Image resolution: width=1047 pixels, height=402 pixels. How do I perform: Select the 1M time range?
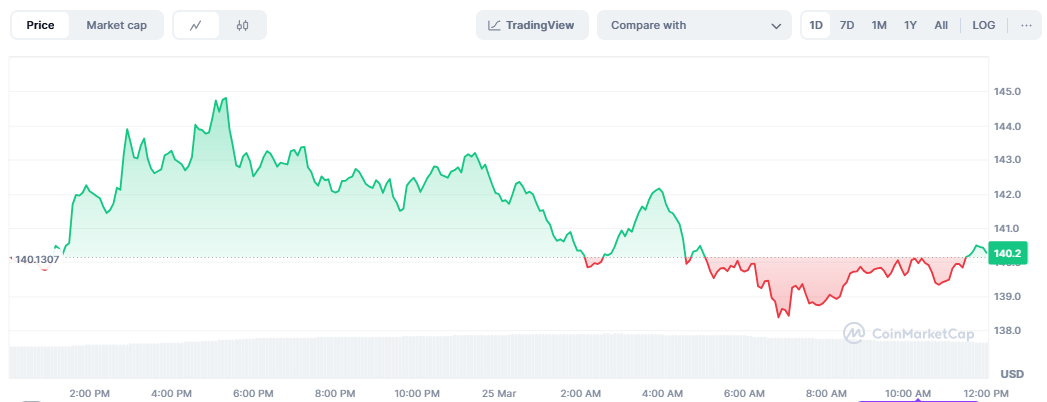click(x=879, y=25)
